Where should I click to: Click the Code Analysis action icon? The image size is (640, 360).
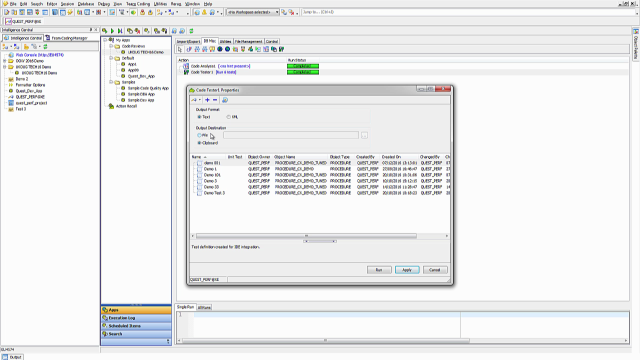click(186, 66)
